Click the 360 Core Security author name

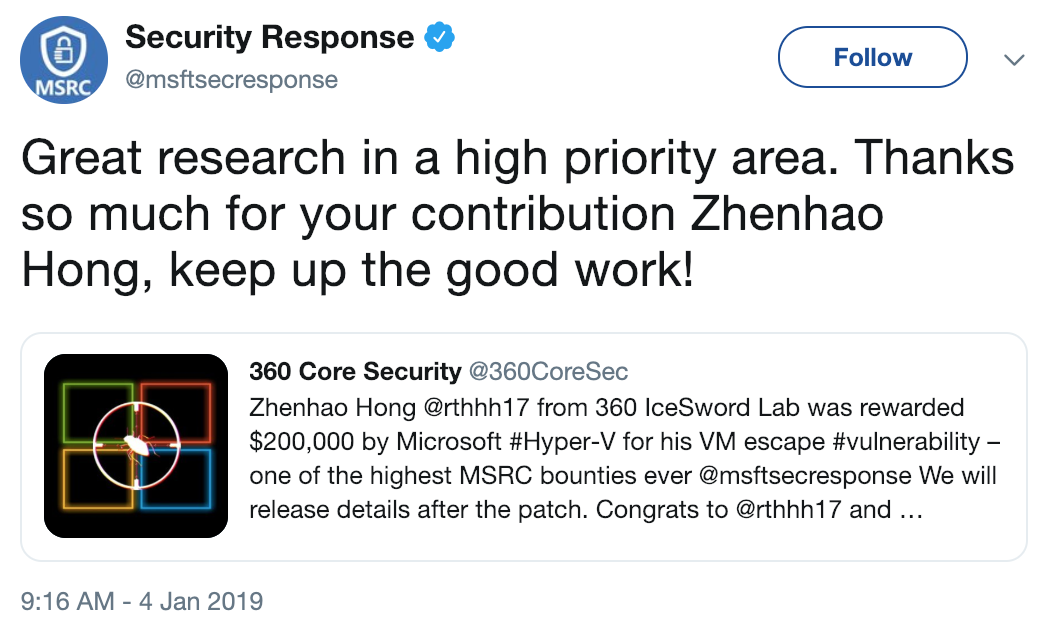[x=354, y=373]
